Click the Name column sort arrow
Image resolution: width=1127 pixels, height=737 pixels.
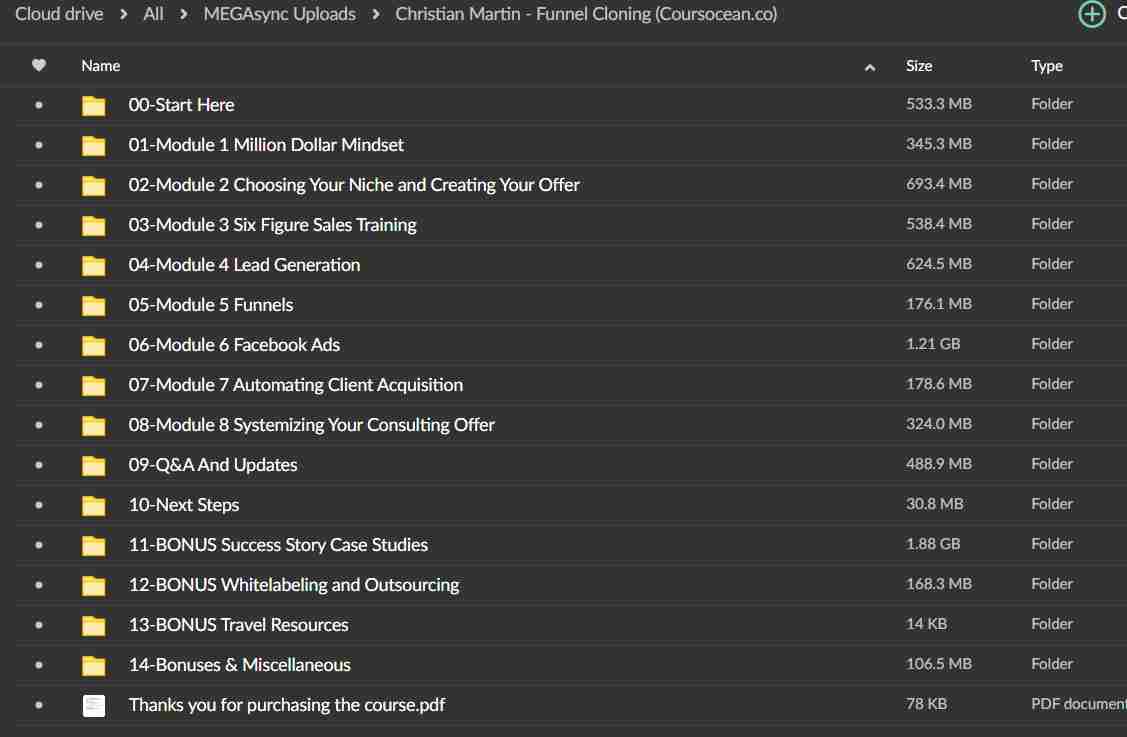tap(870, 67)
